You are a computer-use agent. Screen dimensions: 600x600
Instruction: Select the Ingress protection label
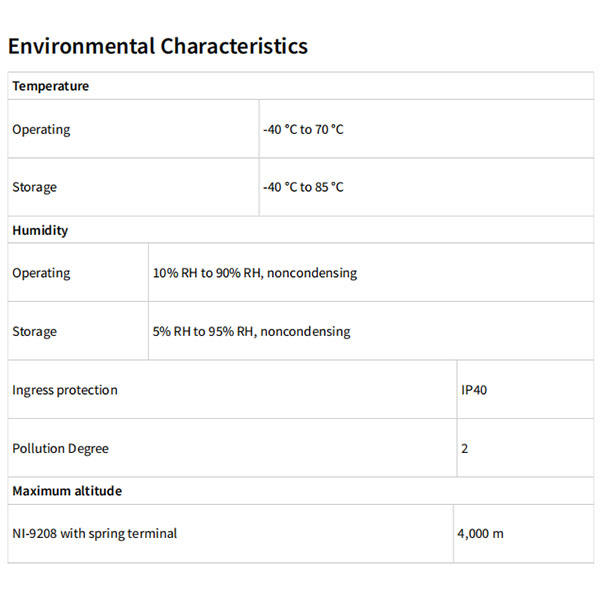pos(65,390)
